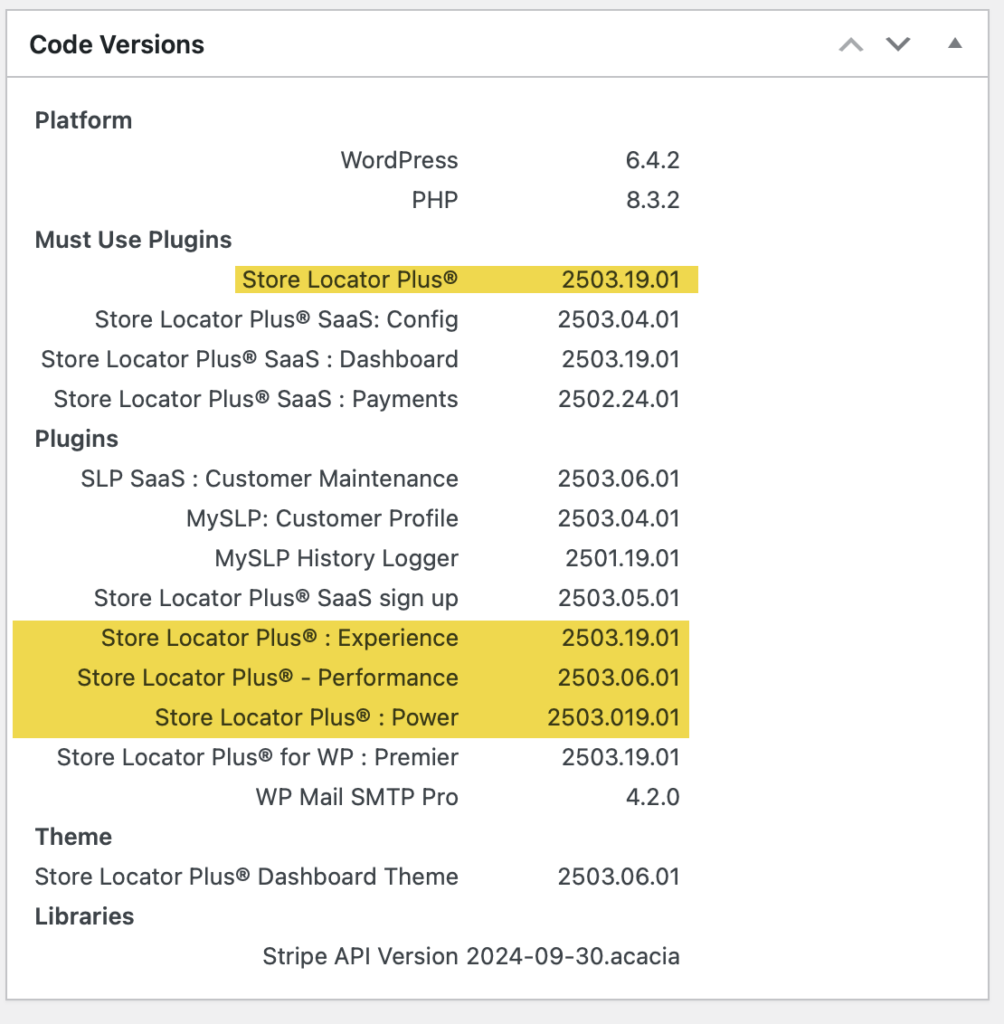Click the Customer Profile version number

coord(619,519)
